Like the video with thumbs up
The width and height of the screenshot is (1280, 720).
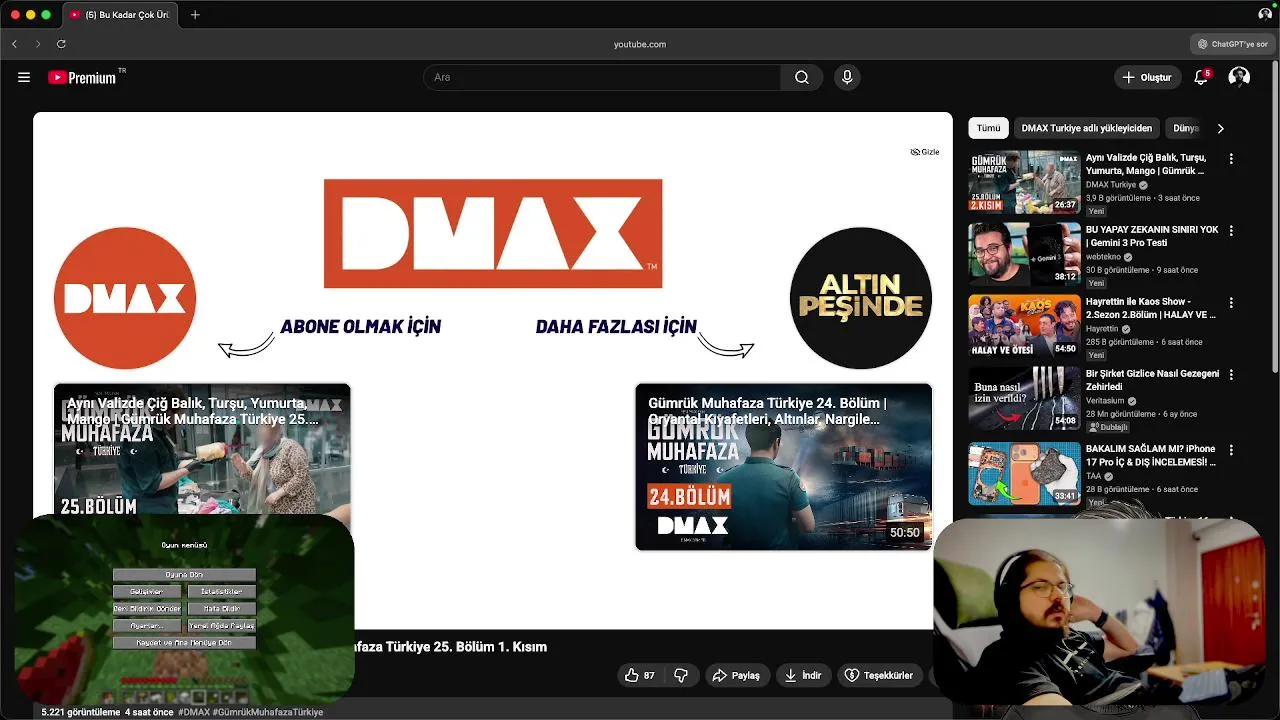640,676
